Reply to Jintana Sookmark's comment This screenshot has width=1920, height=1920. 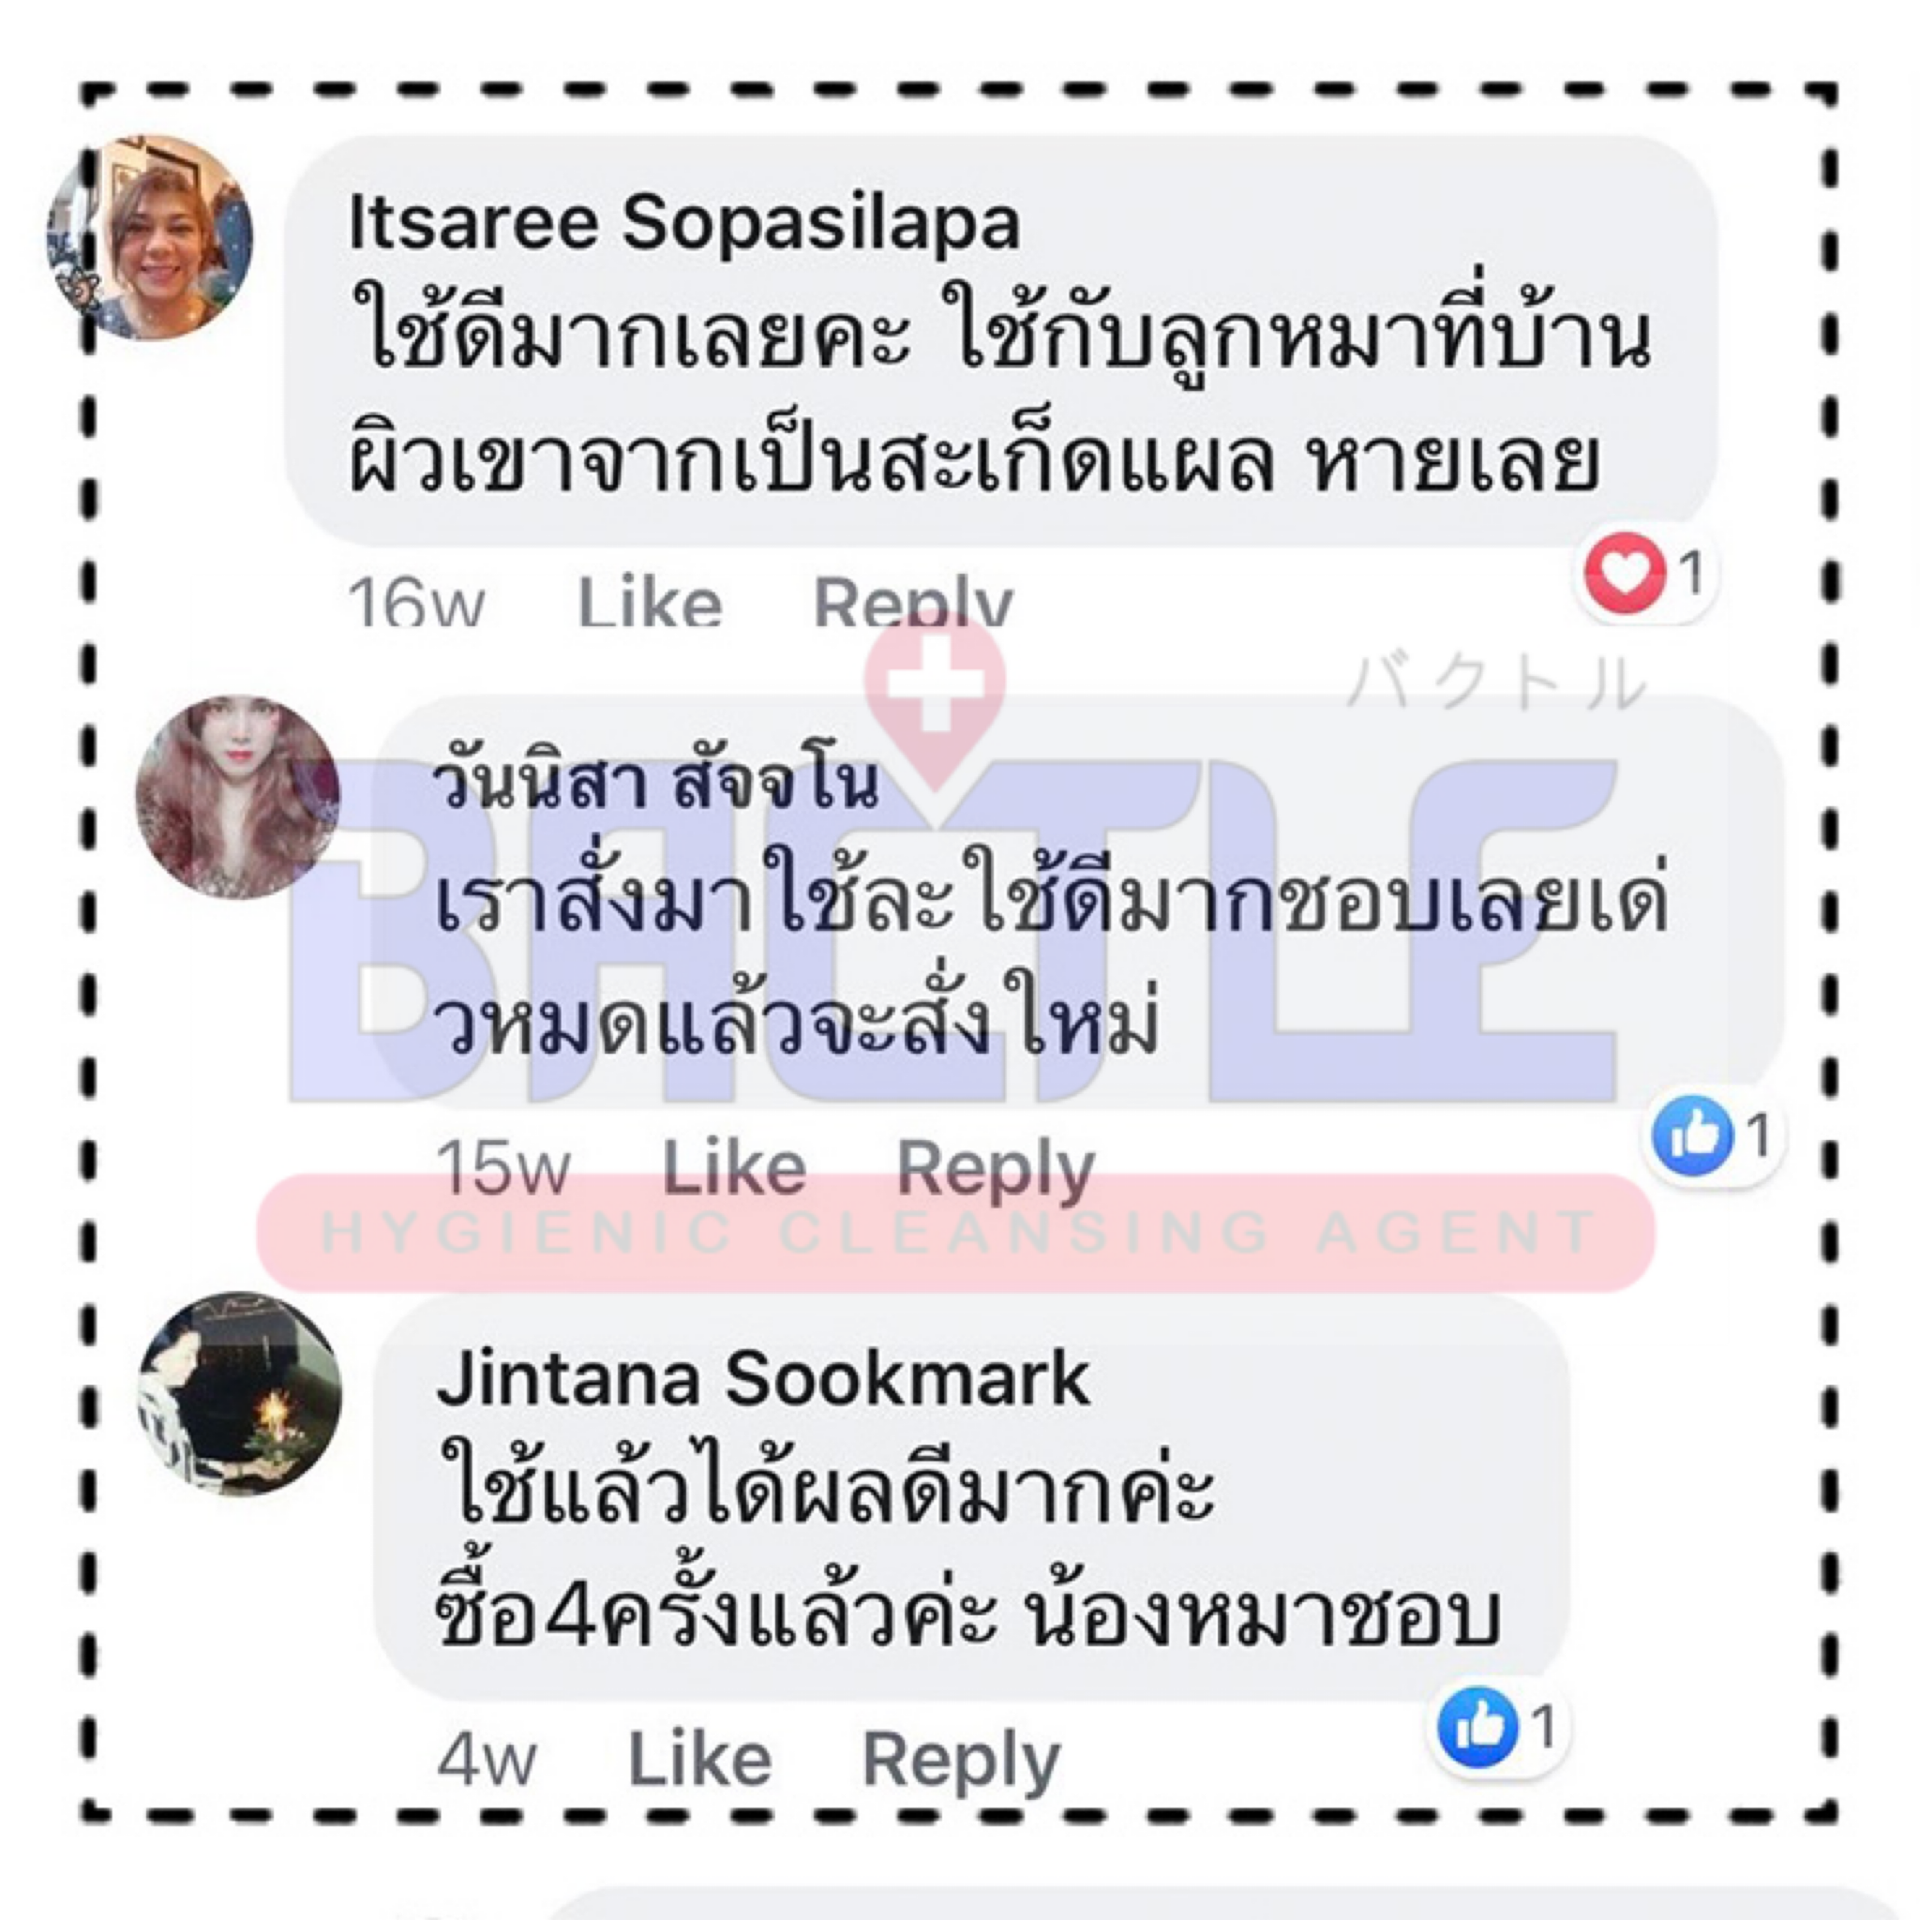click(961, 1758)
